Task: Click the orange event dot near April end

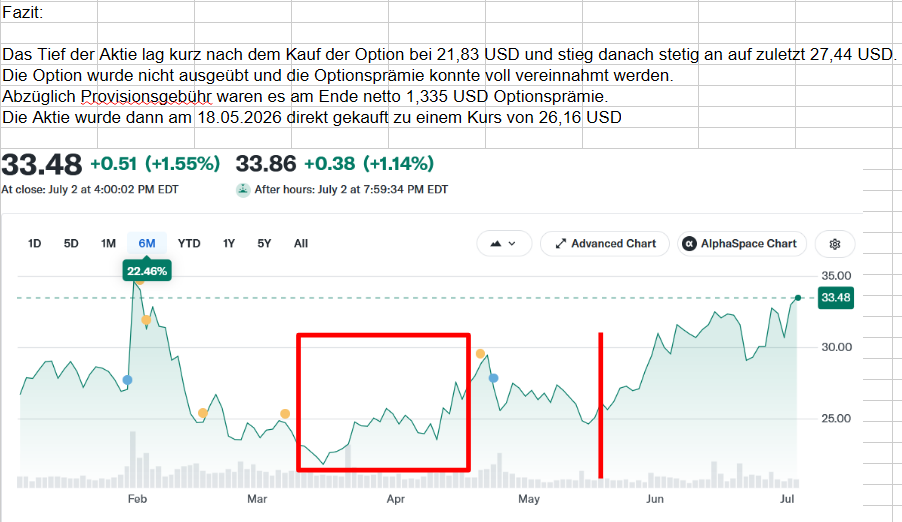Action: (480, 353)
